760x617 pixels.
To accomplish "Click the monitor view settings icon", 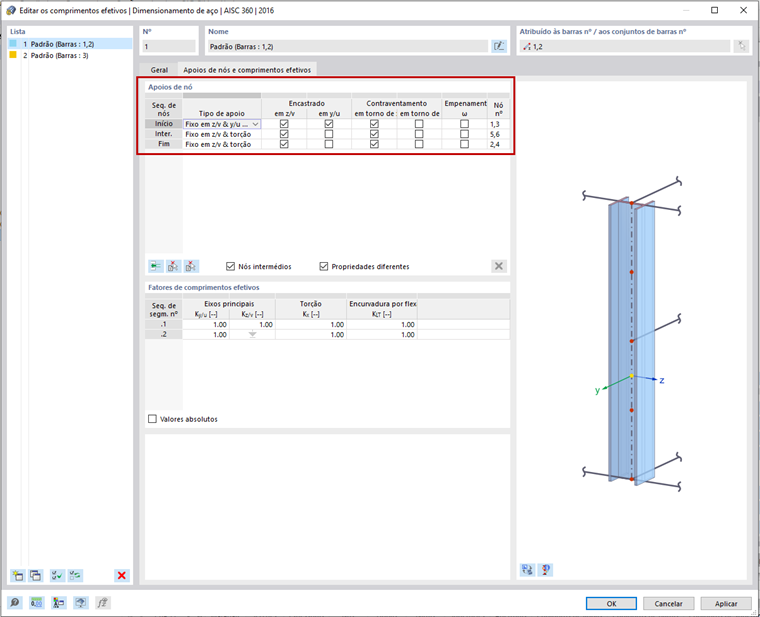I will tap(80, 602).
